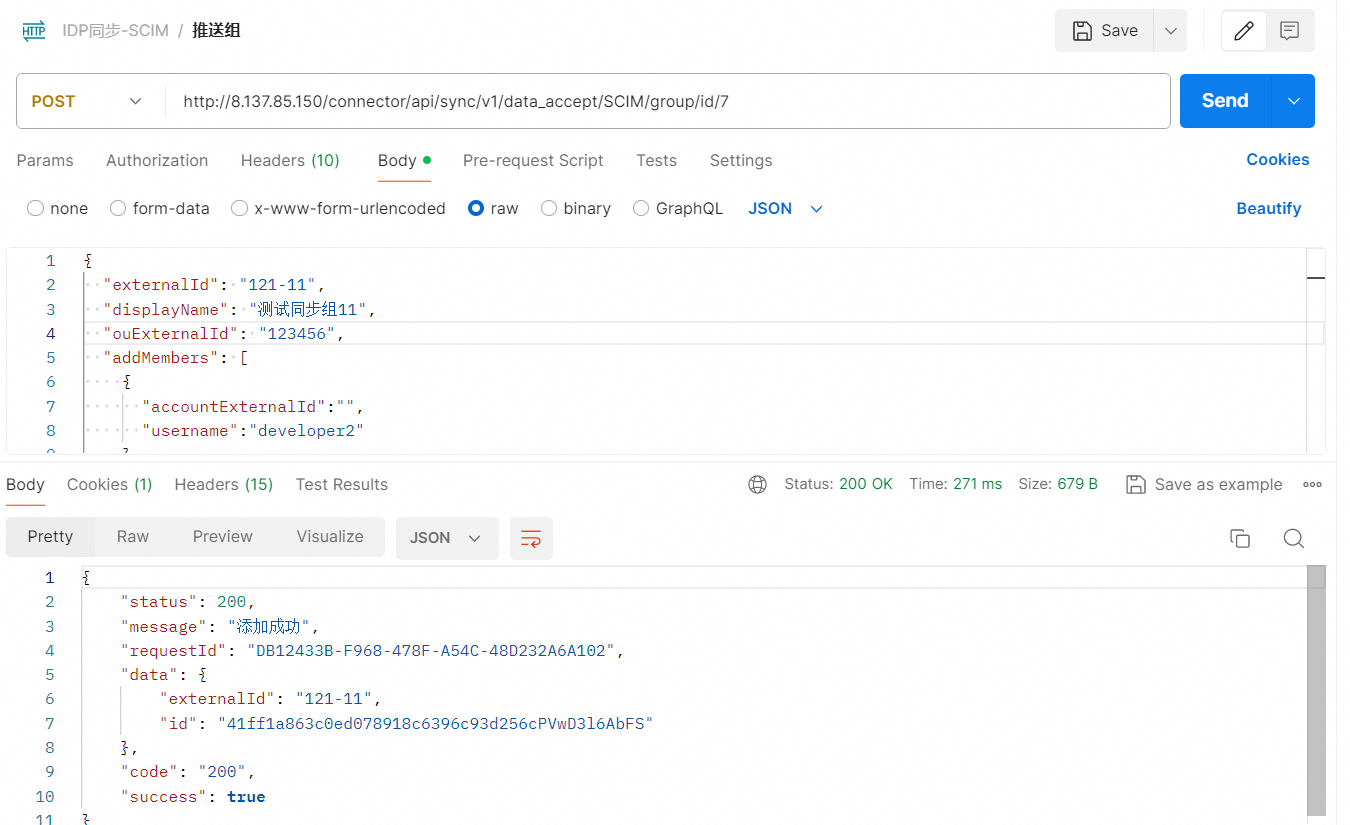Search the response with magnifier icon
Viewport: 1350px width, 825px height.
[1294, 538]
